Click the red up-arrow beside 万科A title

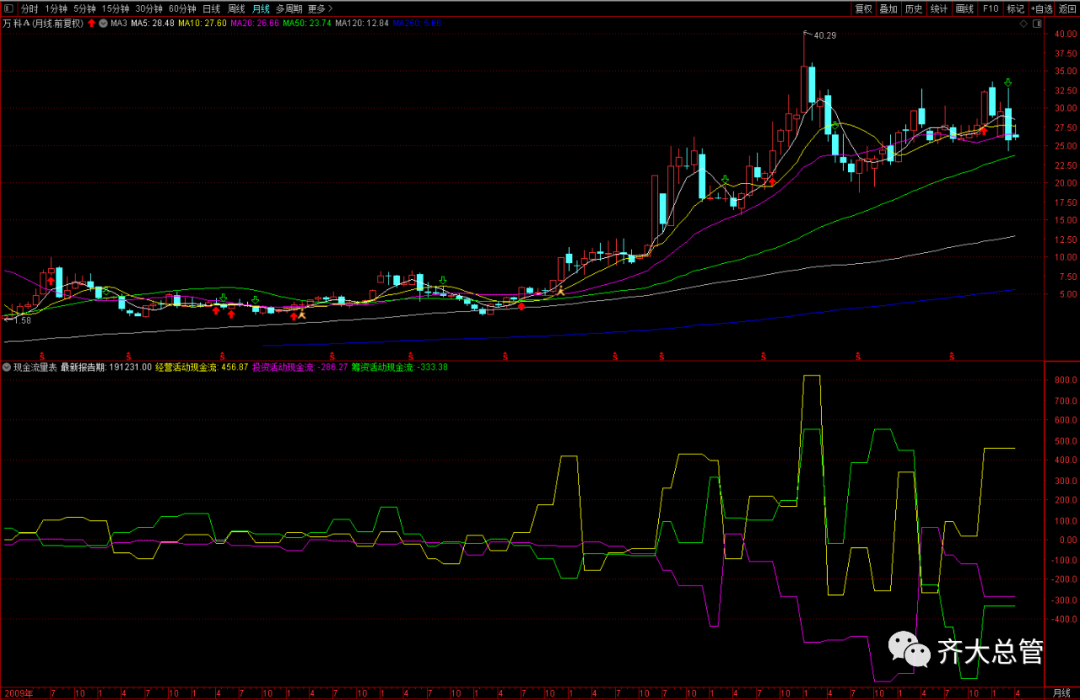(92, 23)
